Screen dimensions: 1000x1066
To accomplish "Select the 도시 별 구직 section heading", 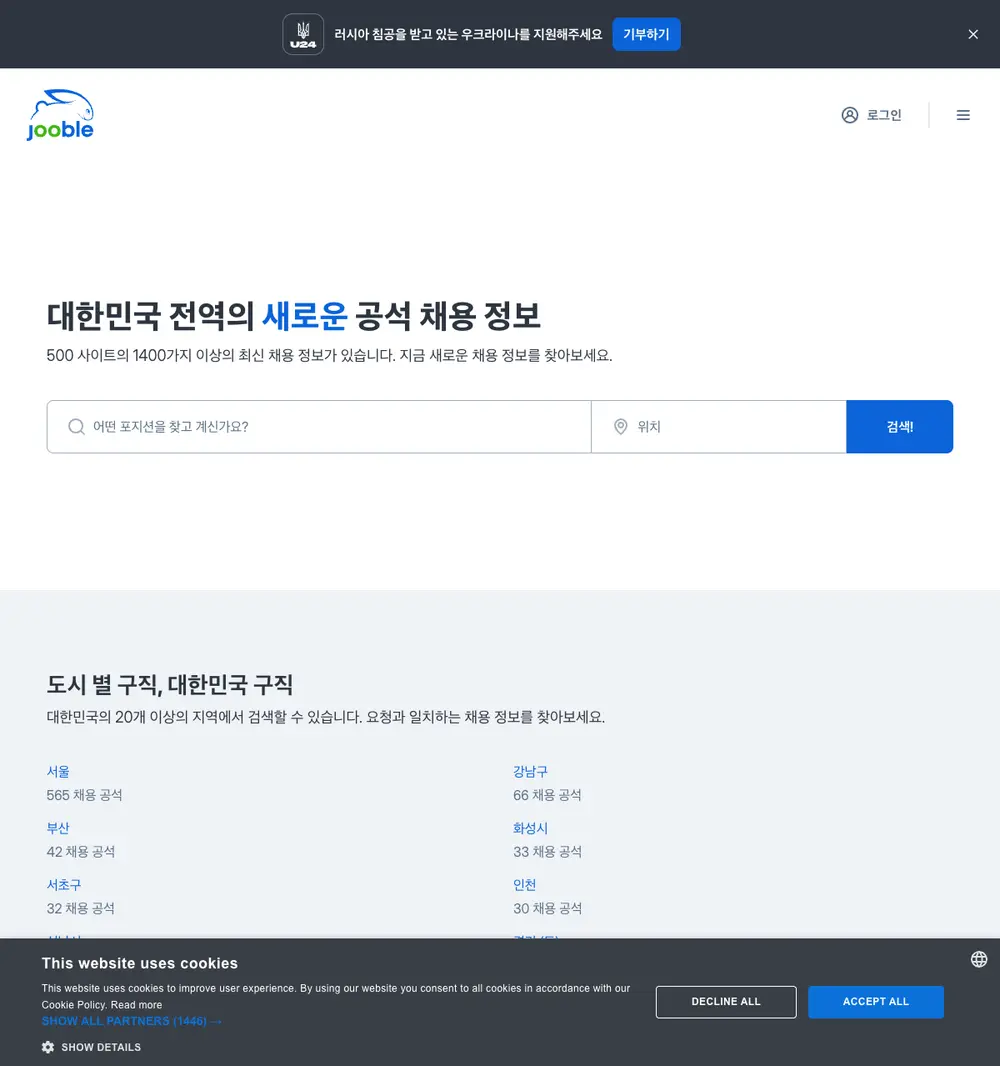I will tap(170, 684).
